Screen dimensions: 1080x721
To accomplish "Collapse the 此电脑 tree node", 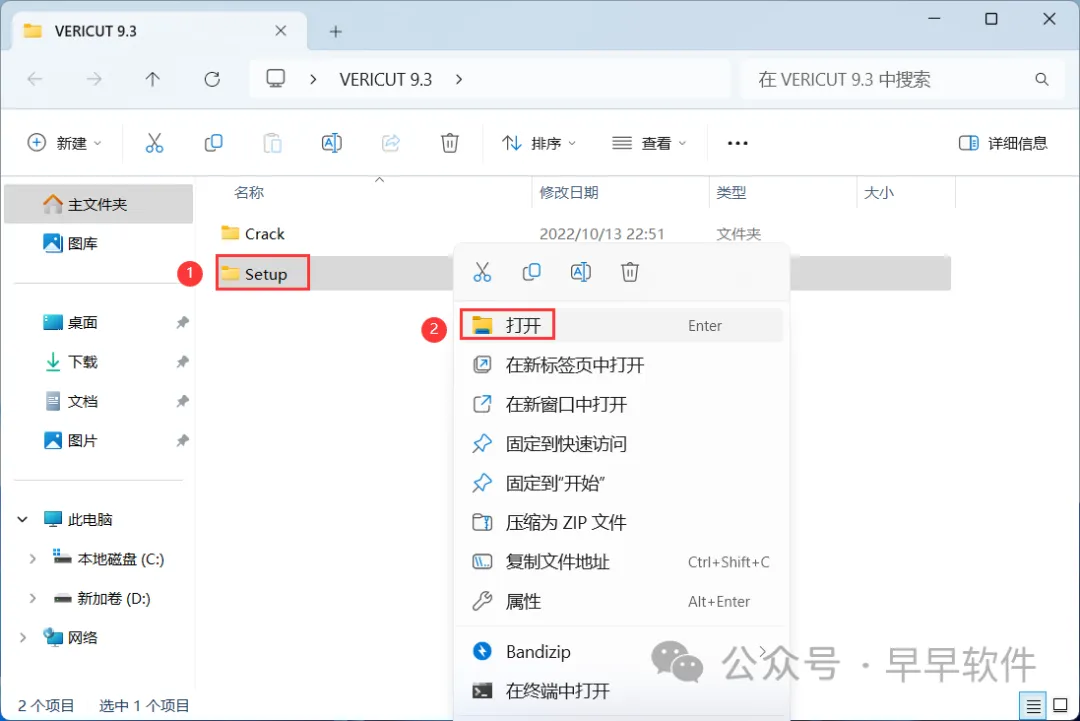I will 23,519.
